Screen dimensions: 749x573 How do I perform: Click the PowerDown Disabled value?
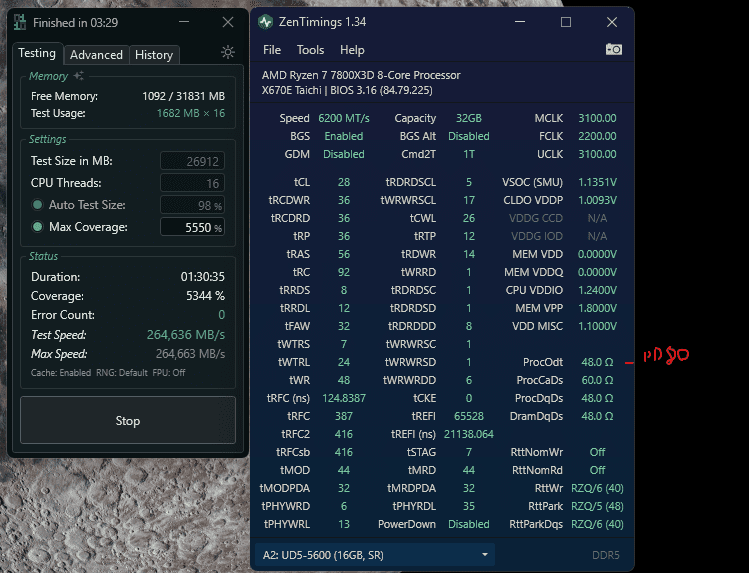pyautogui.click(x=469, y=524)
